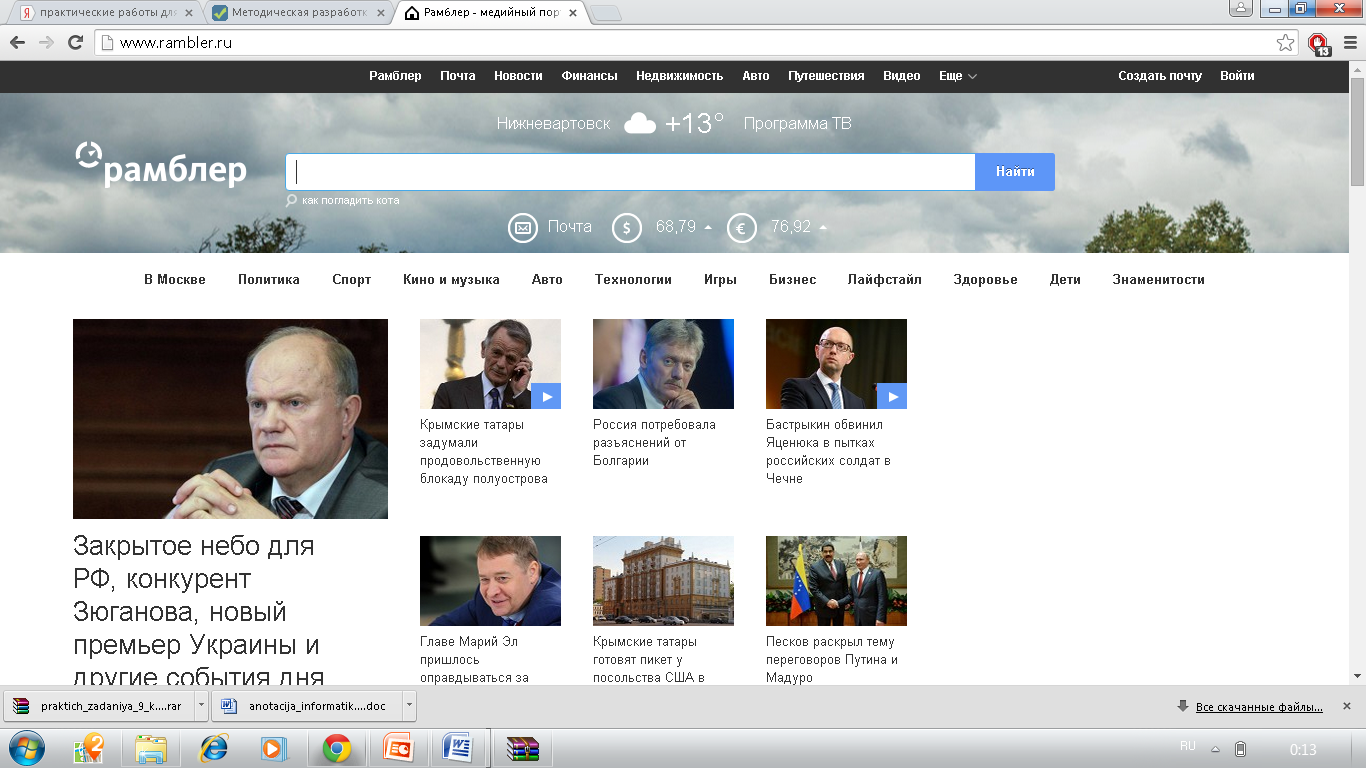Click the 0:13 clock in the tray
The image size is (1366, 768).
[1303, 749]
